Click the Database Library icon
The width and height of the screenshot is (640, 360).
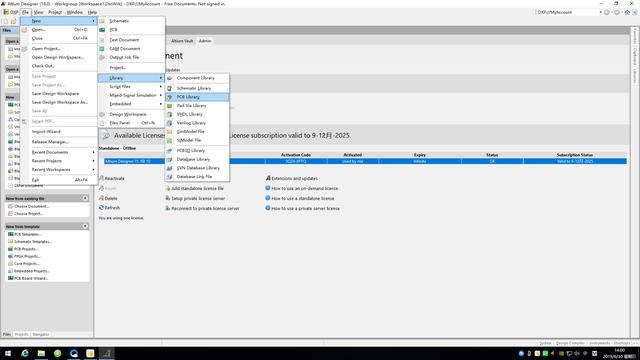pos(169,159)
